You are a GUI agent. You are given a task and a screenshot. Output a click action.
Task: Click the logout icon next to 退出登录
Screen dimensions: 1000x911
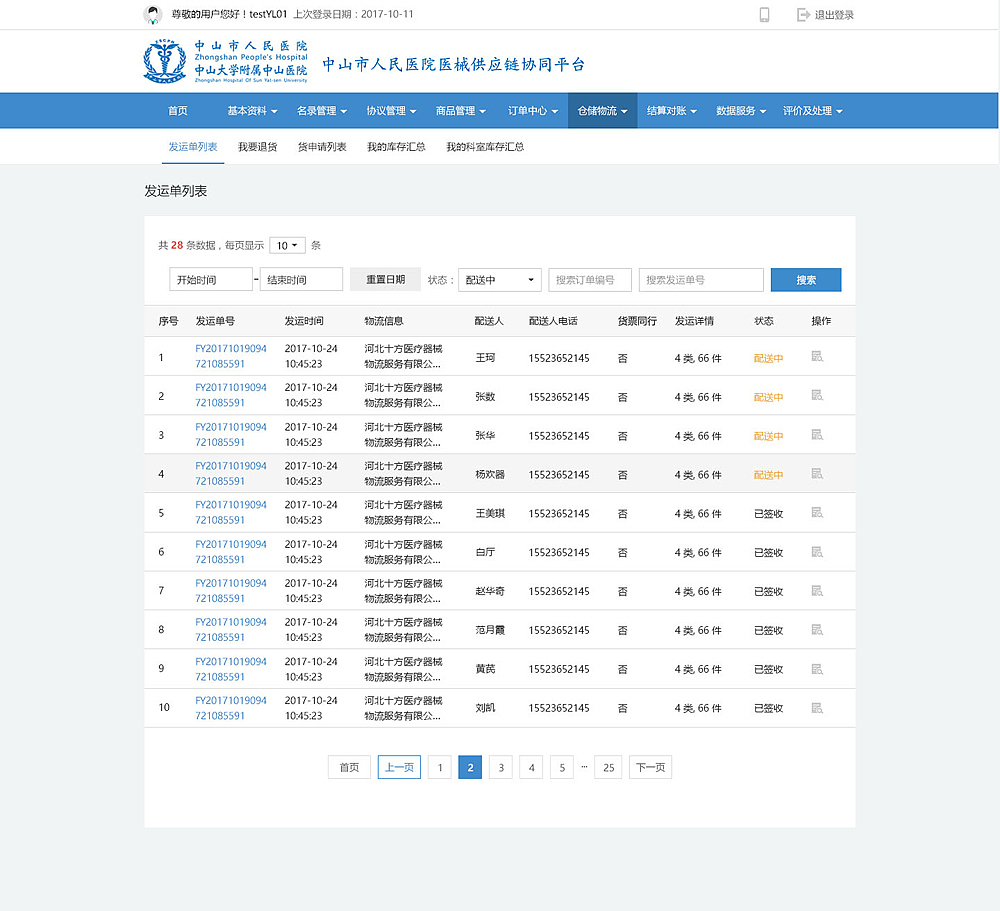[x=803, y=15]
